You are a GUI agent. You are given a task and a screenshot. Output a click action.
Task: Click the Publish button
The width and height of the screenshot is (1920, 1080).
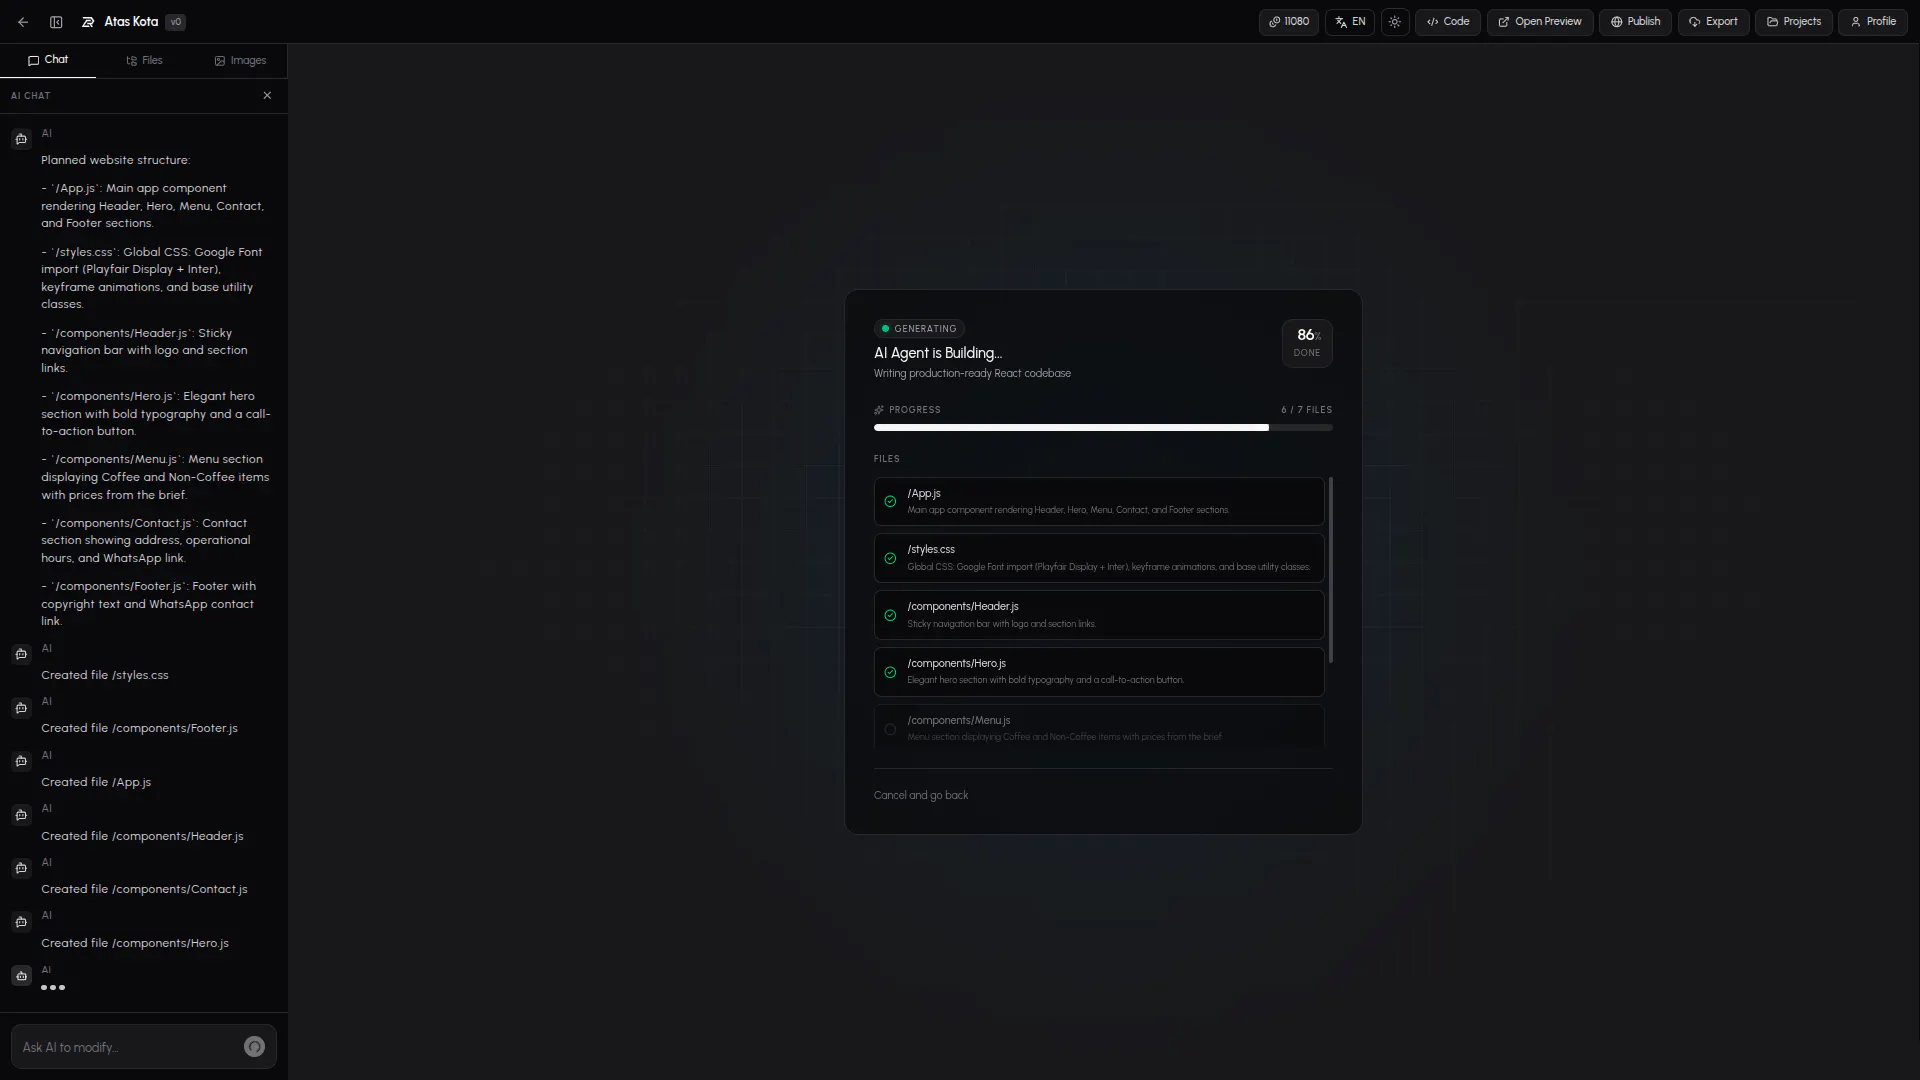(x=1635, y=22)
